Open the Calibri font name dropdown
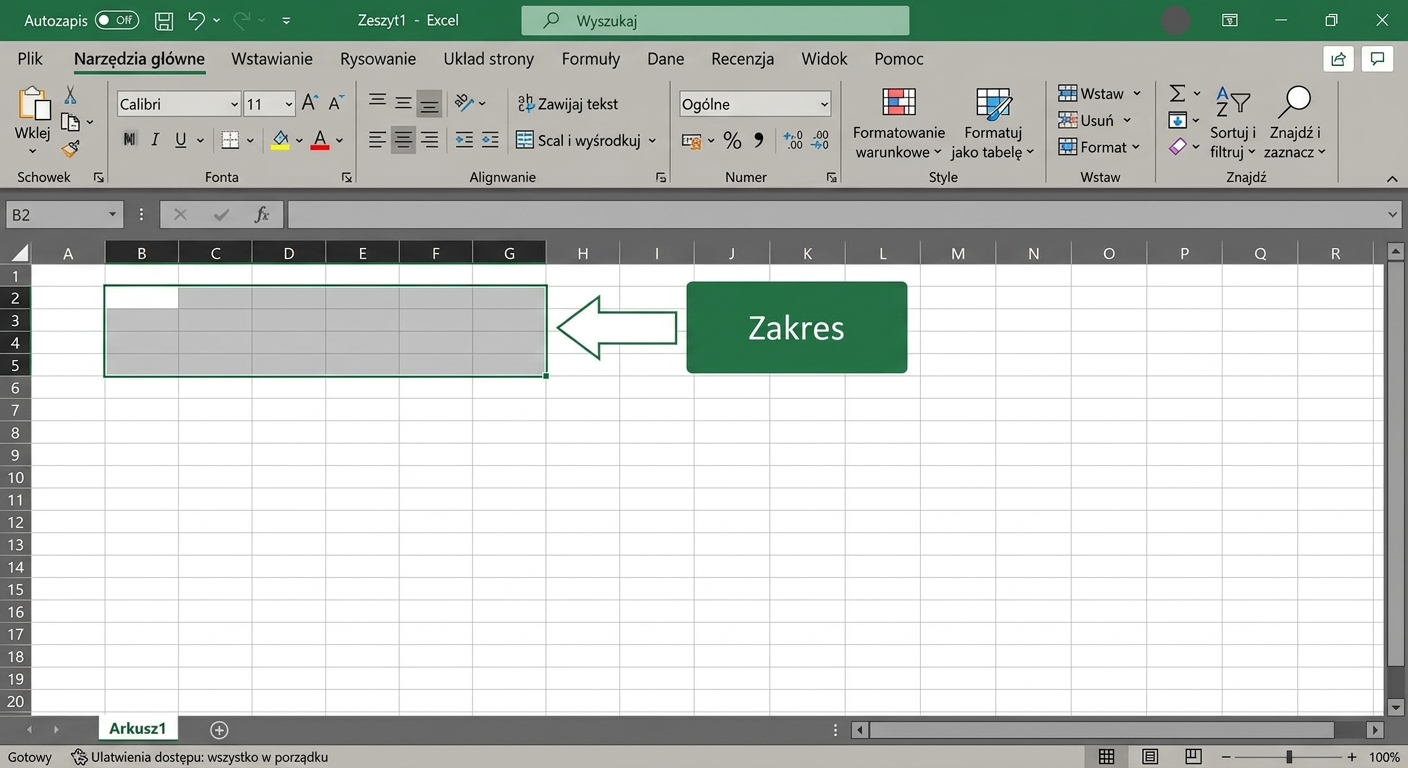 pos(234,104)
